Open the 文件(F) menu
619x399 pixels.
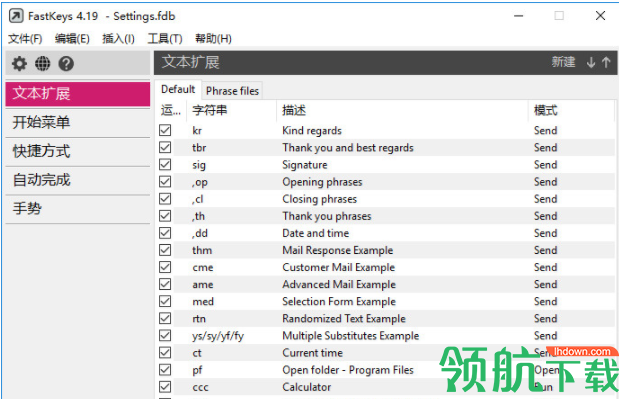tap(25, 39)
